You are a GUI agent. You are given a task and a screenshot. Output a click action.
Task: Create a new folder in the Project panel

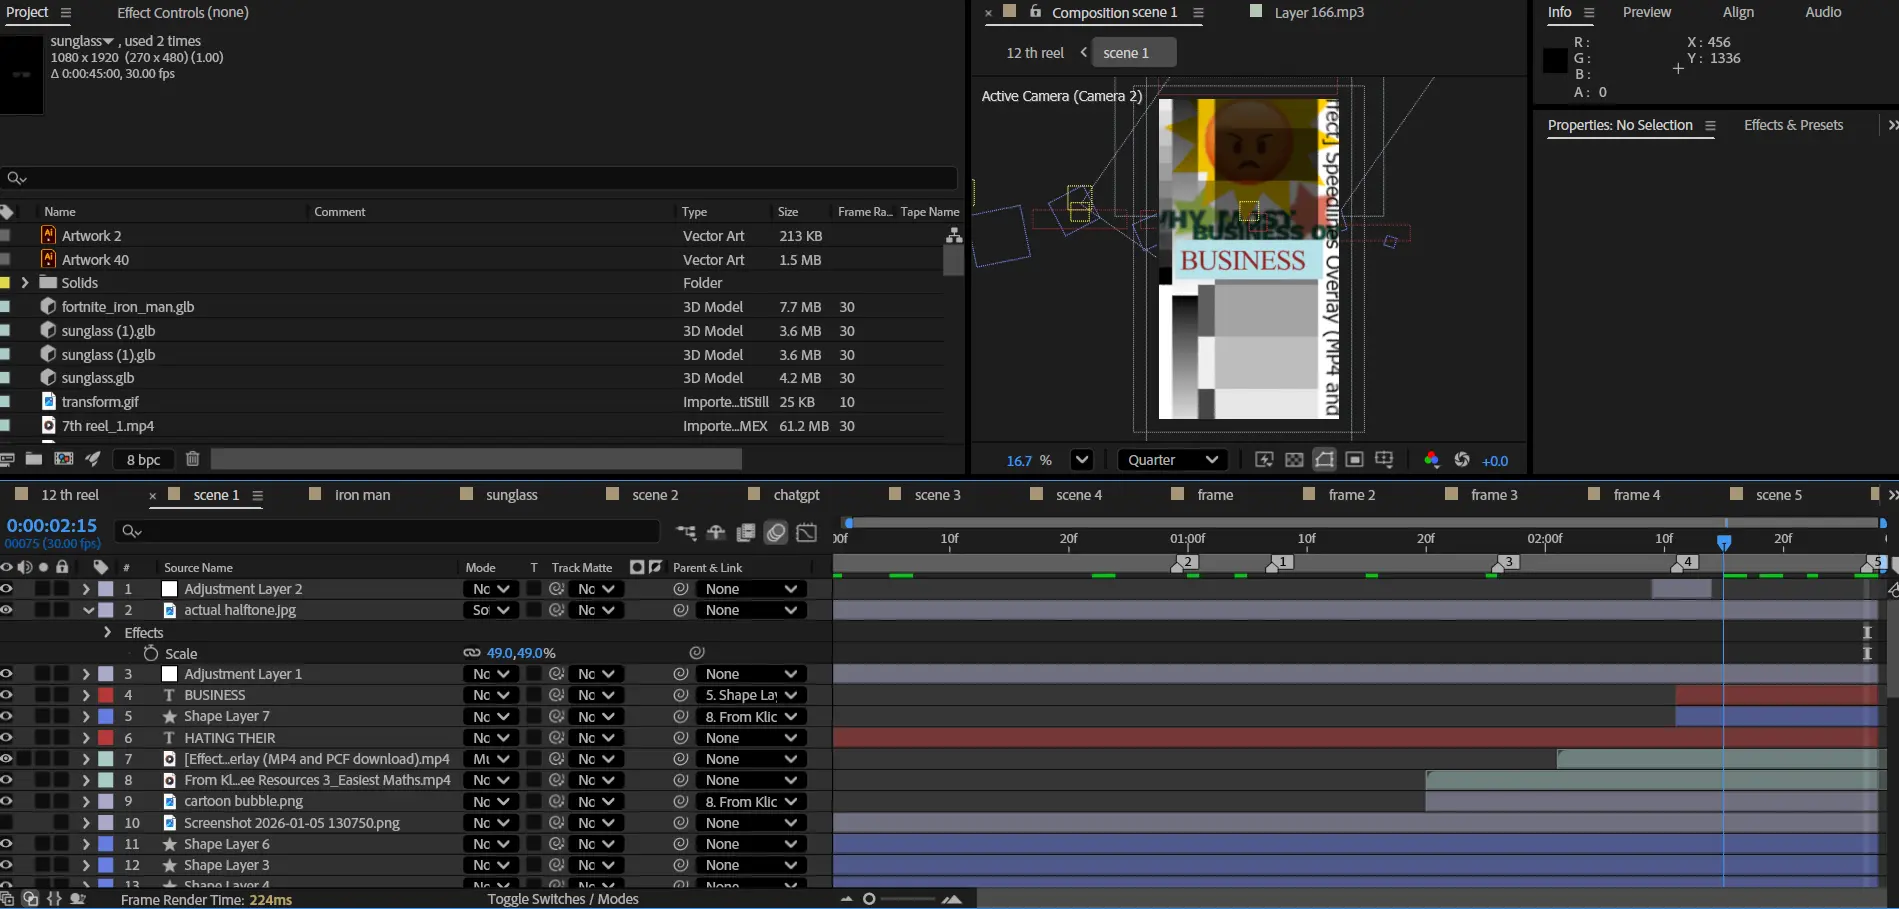pos(34,459)
